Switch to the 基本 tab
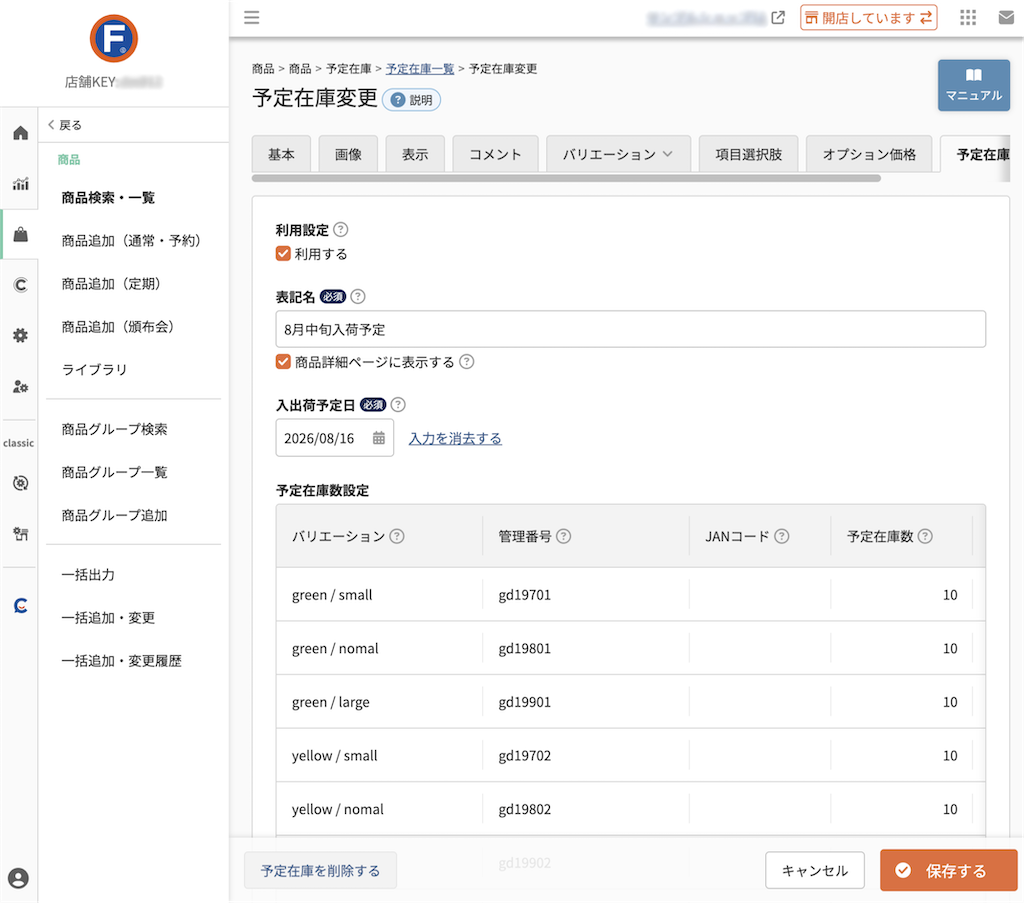Screen dimensions: 1024x903 tap(281, 154)
